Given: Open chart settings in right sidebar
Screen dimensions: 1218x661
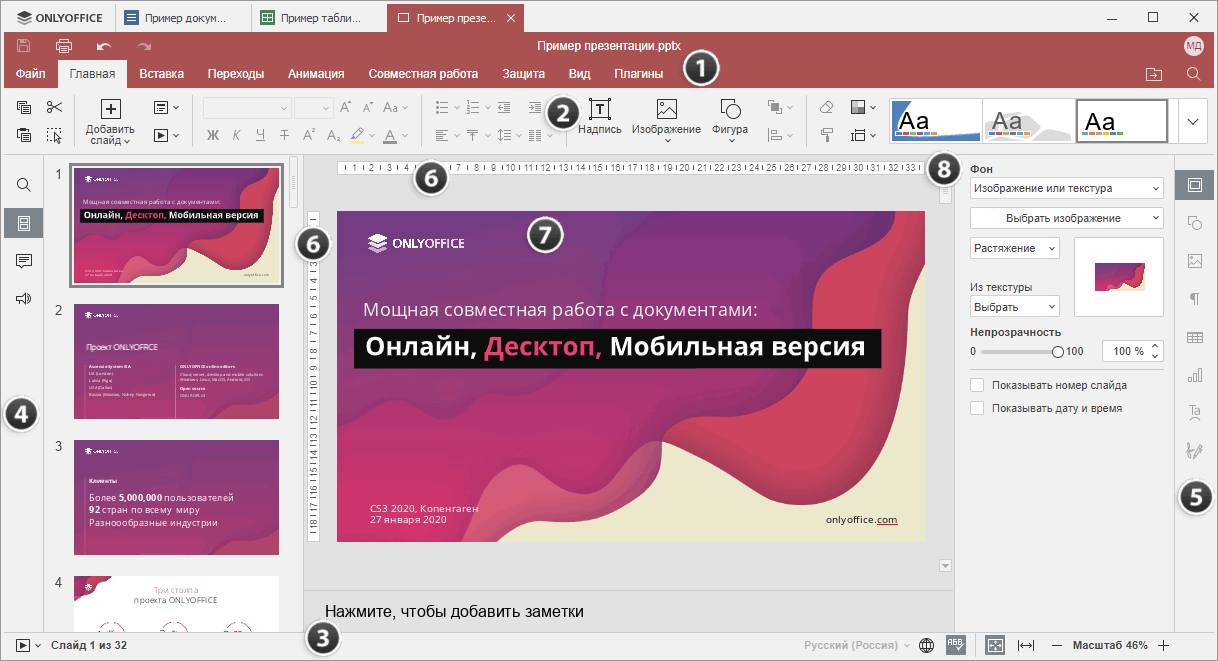Looking at the screenshot, I should (1194, 376).
